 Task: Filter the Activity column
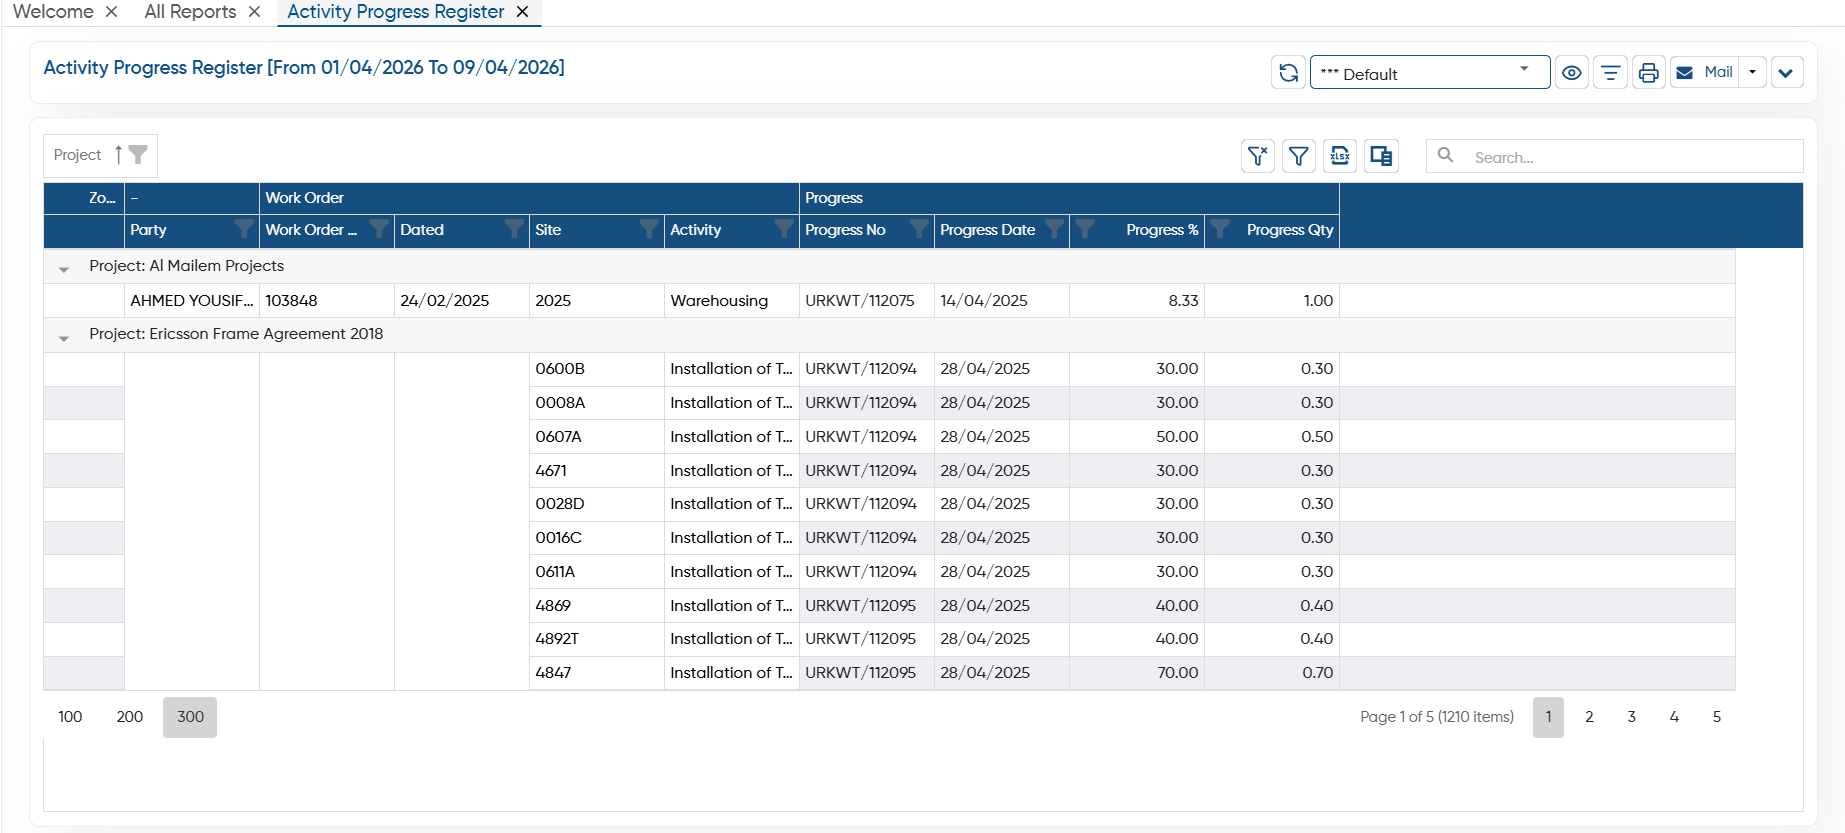tap(783, 230)
